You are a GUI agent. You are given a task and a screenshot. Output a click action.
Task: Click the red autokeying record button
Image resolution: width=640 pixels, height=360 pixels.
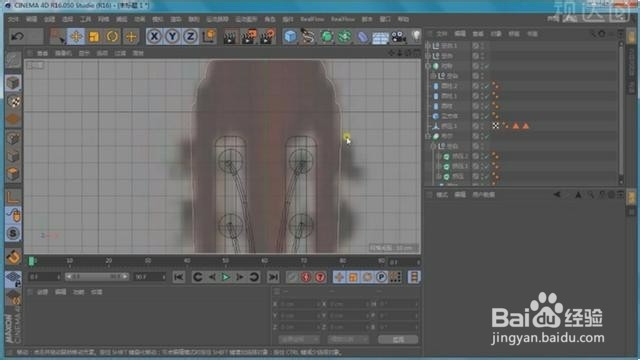click(306, 277)
